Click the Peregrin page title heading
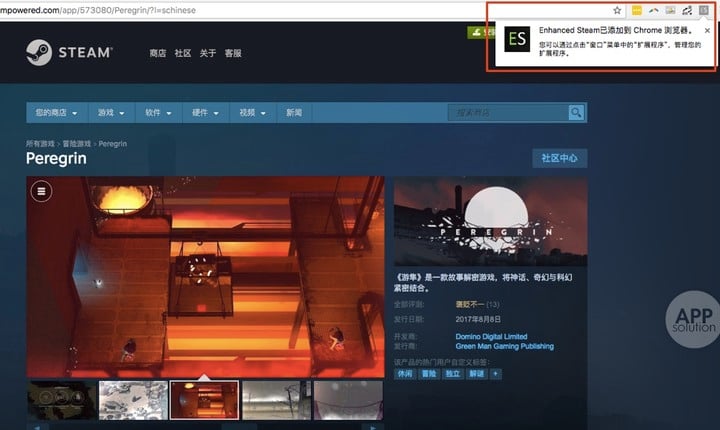720x430 pixels. tap(56, 158)
